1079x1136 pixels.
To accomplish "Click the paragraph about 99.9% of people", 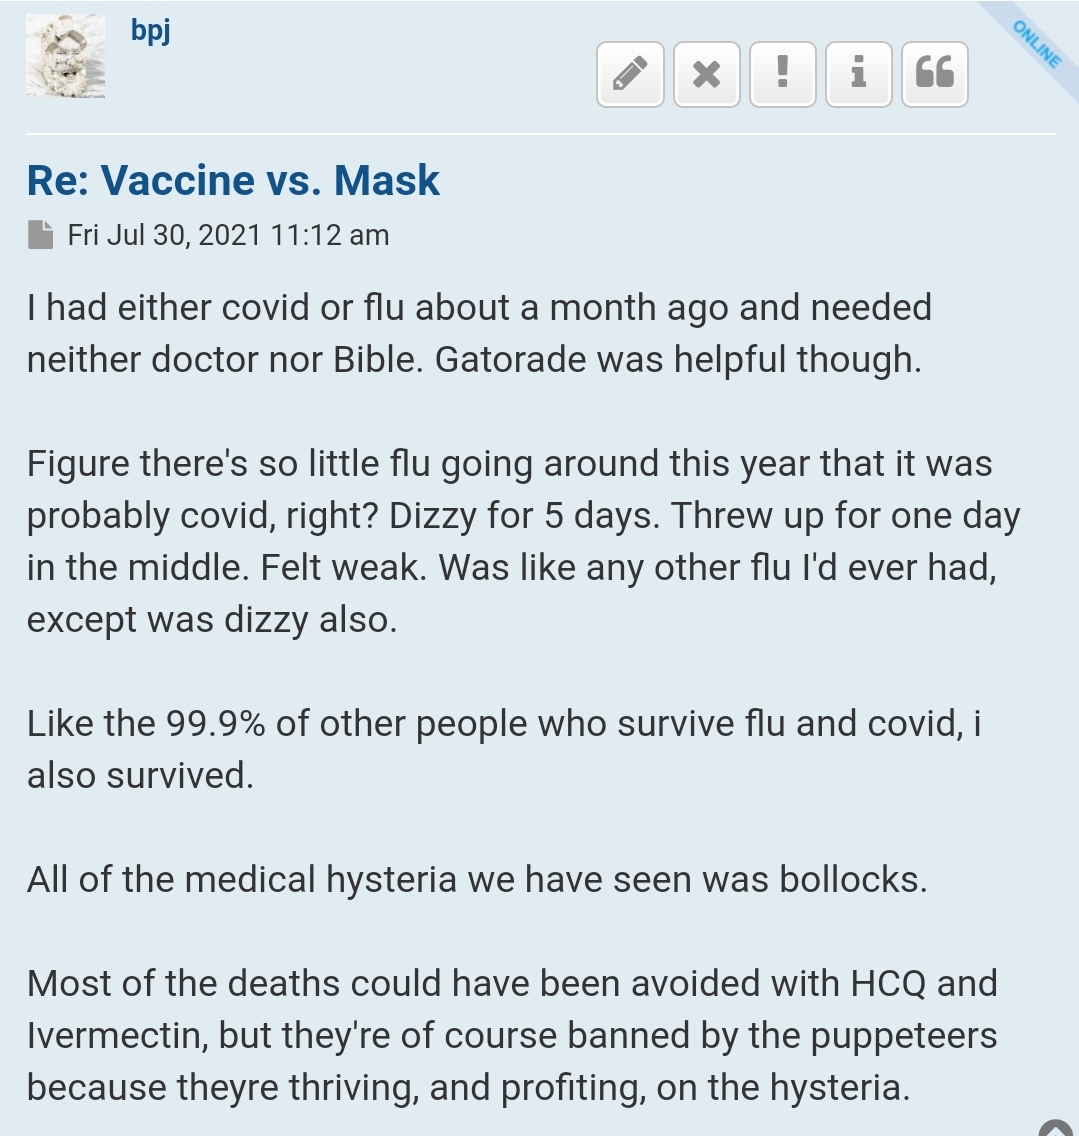I will point(504,749).
